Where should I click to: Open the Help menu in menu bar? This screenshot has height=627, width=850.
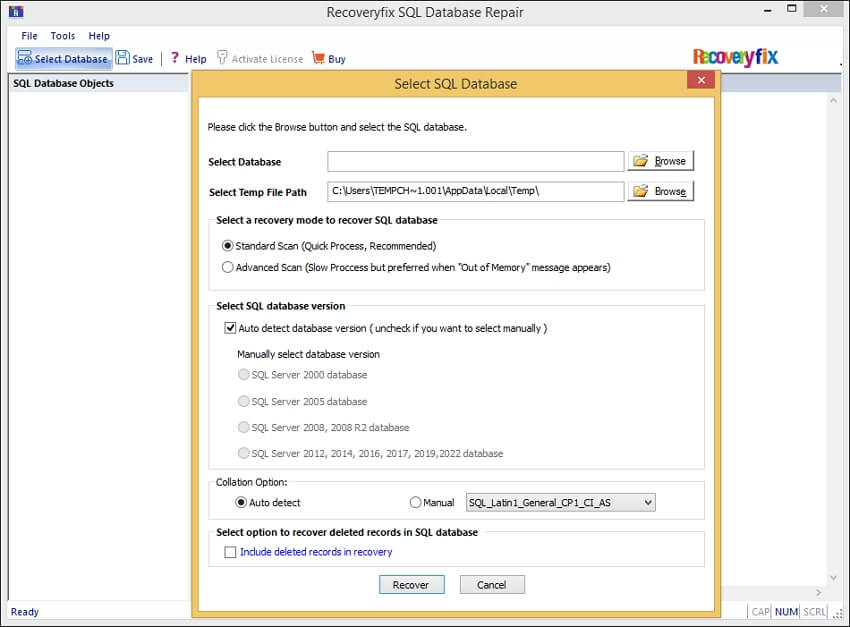pyautogui.click(x=99, y=36)
